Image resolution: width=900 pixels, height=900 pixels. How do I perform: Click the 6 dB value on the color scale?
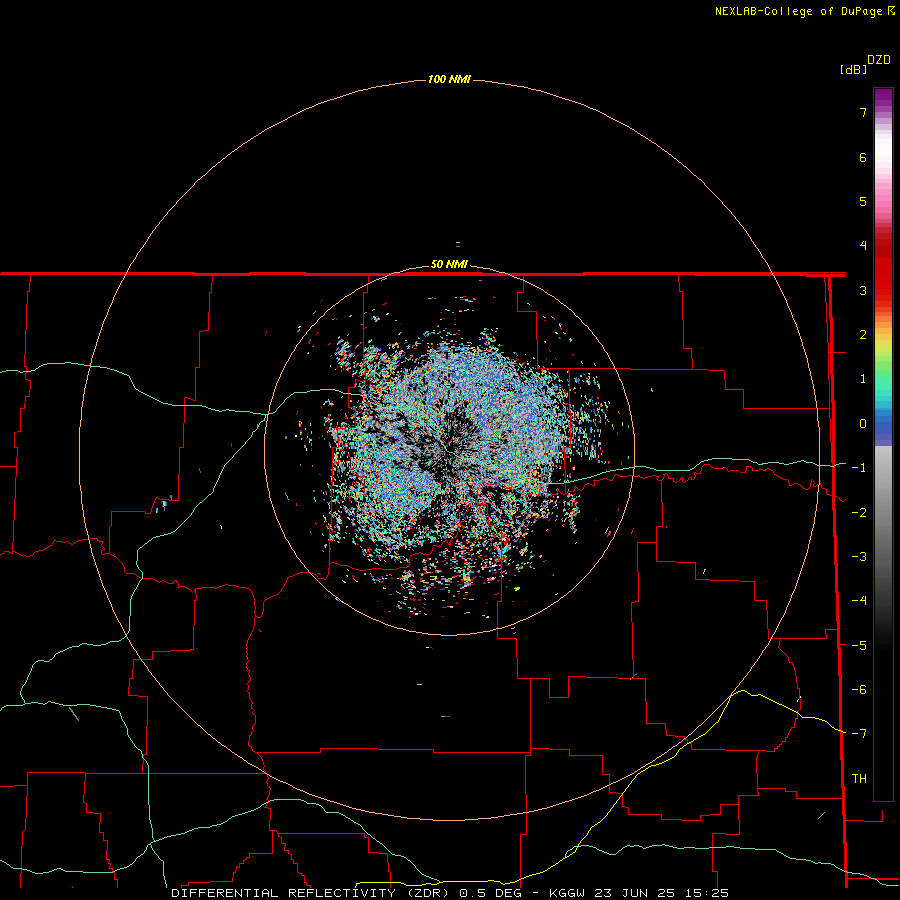pos(863,157)
